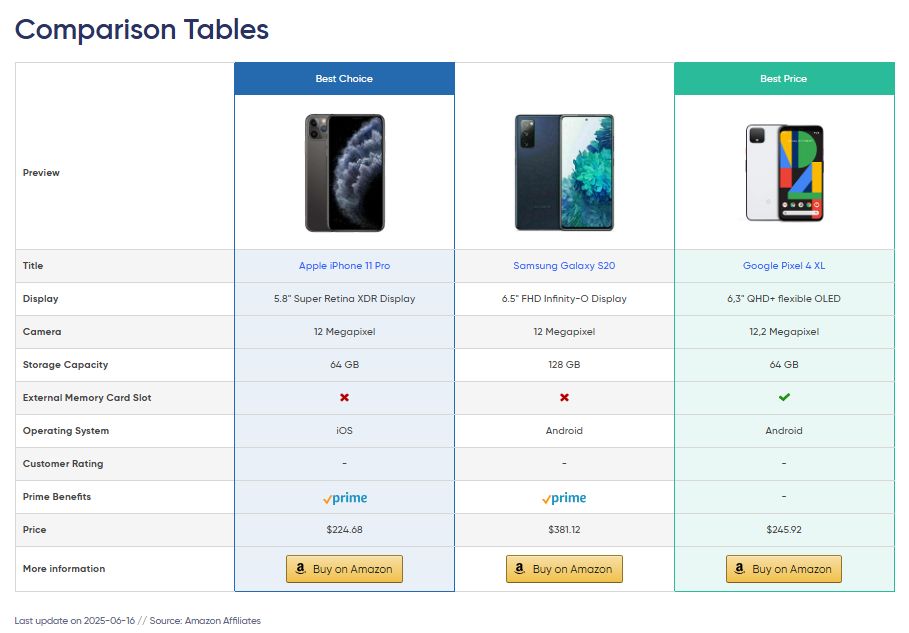
Task: Click the Best Price green ribbon header
Action: click(784, 79)
